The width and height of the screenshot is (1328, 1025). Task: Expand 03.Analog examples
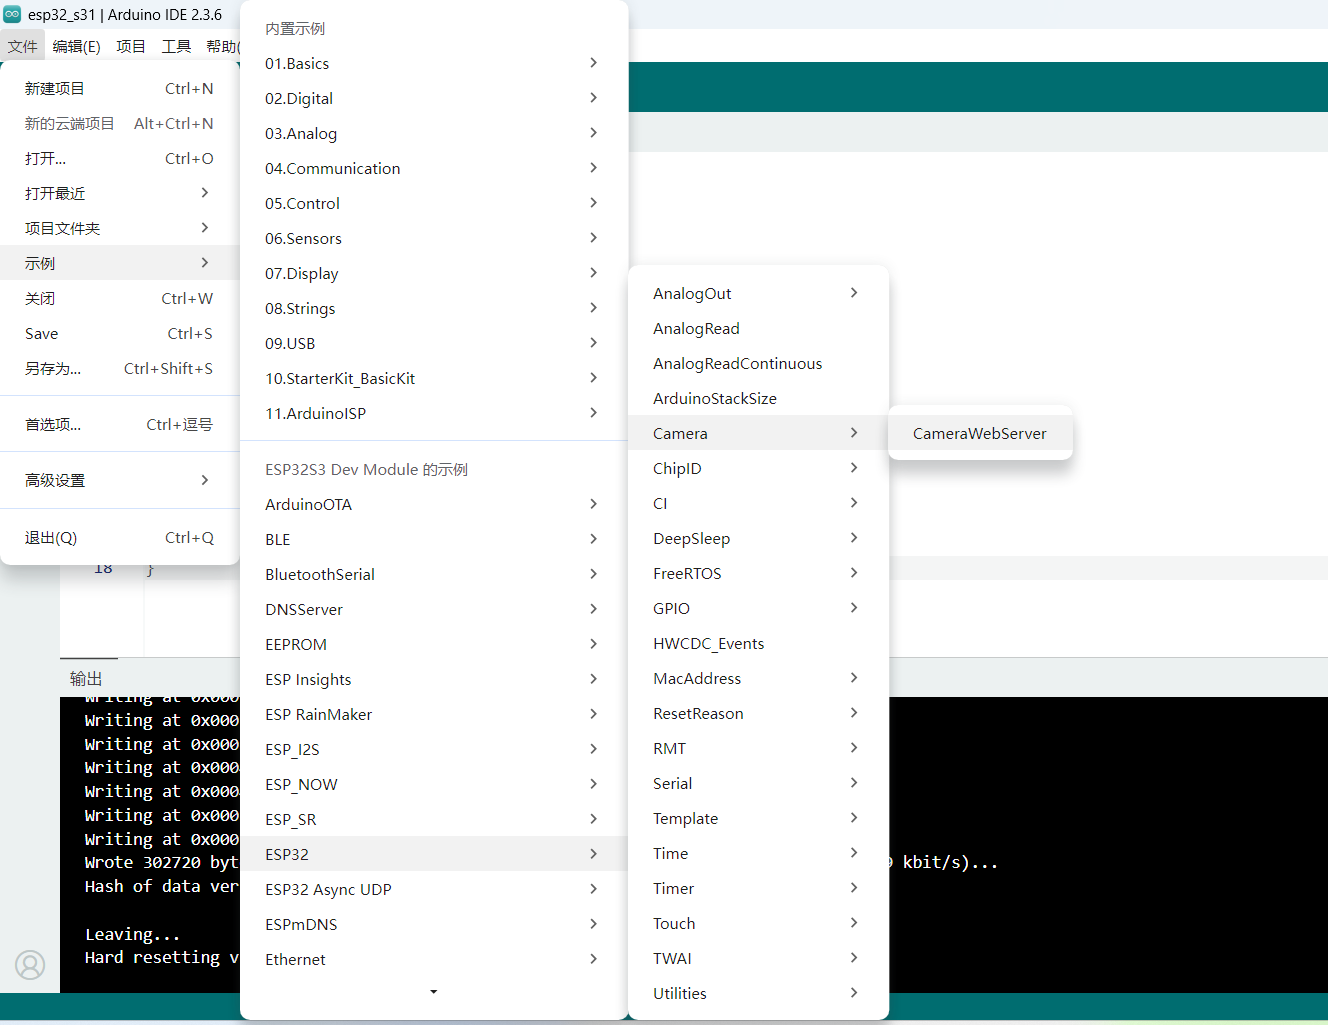coord(434,133)
